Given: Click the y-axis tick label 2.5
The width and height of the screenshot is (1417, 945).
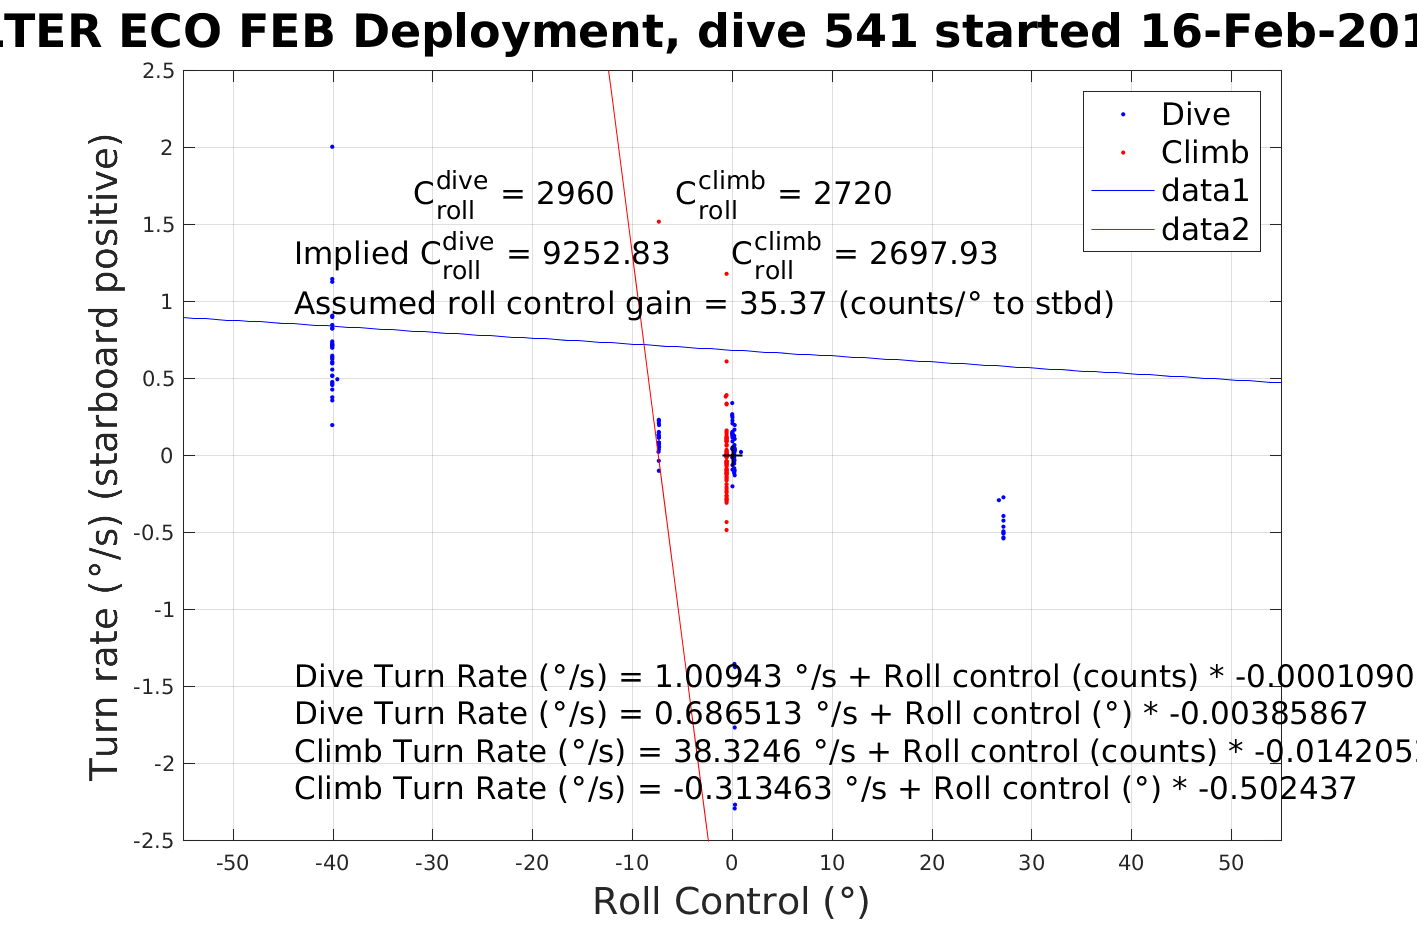Looking at the screenshot, I should point(158,71).
